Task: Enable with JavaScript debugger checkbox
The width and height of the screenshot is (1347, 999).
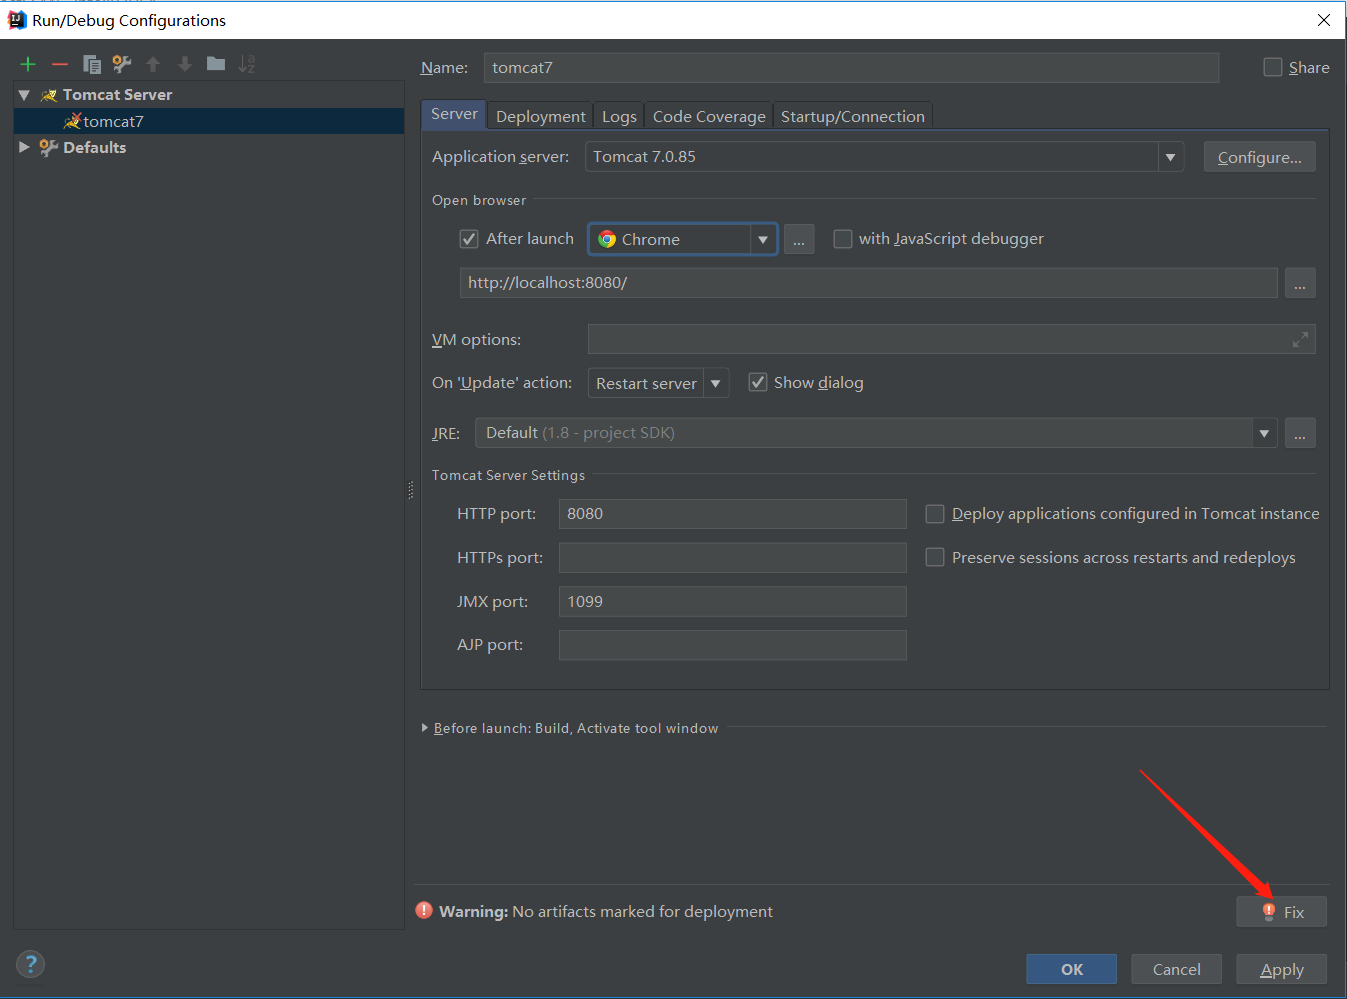Action: pyautogui.click(x=843, y=239)
